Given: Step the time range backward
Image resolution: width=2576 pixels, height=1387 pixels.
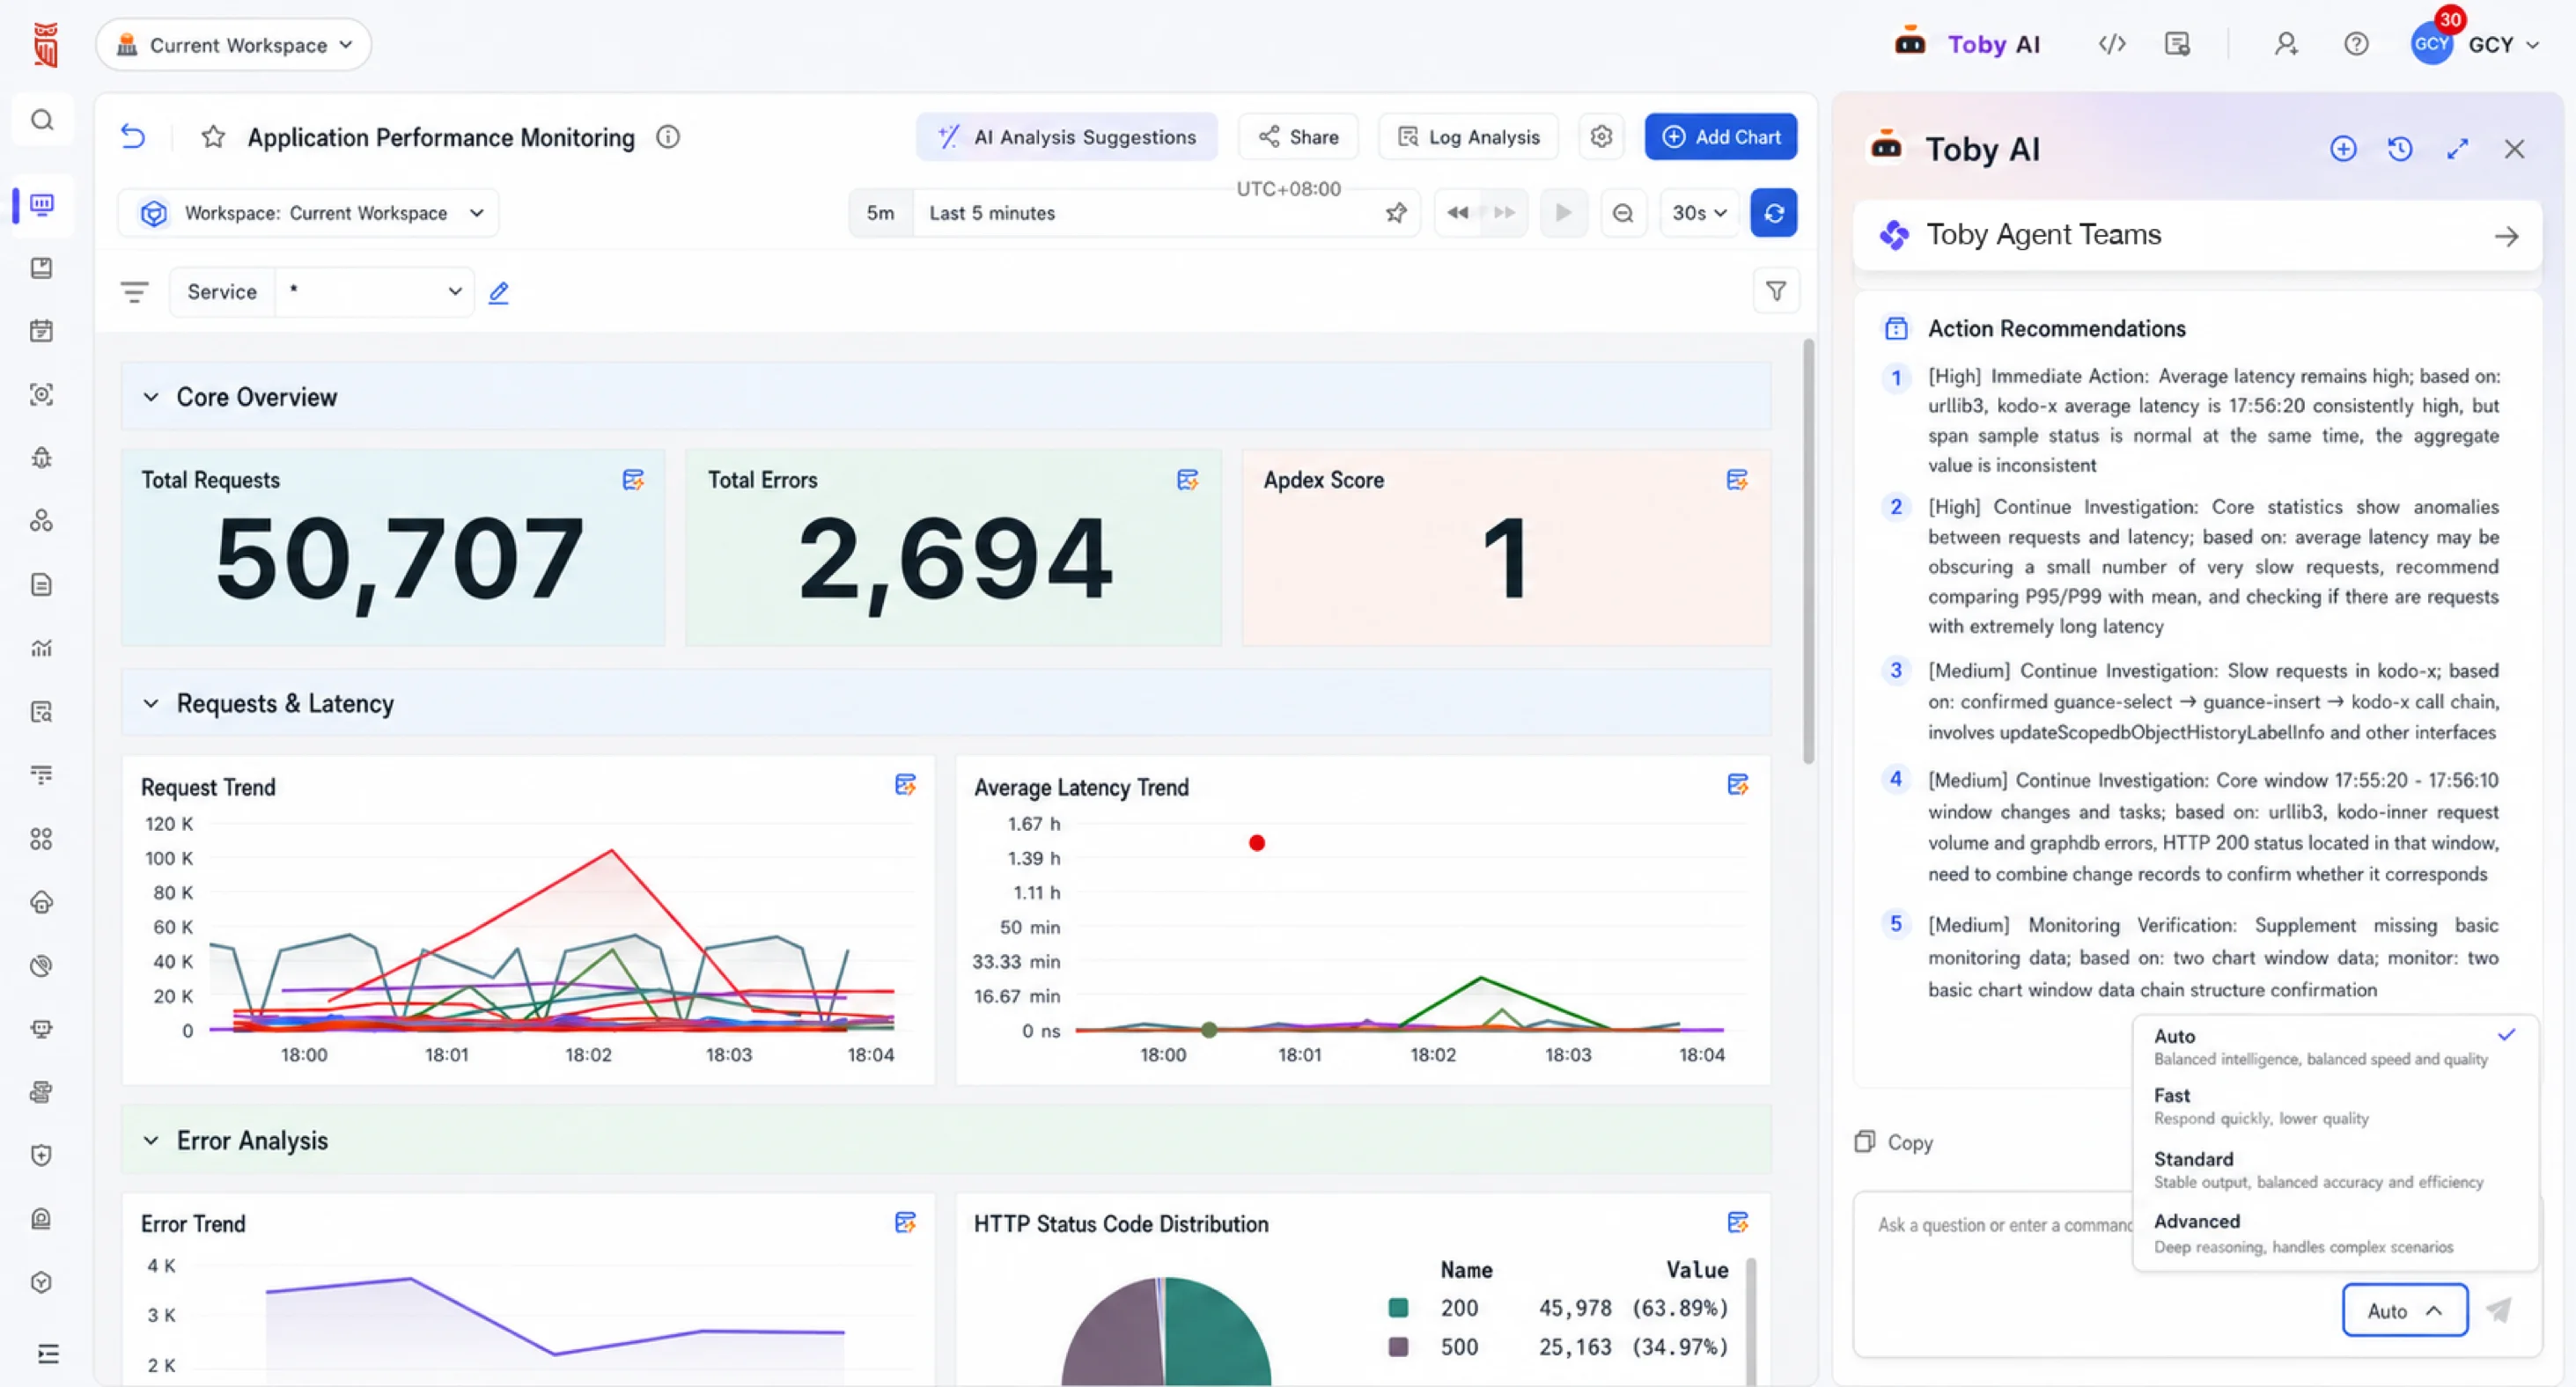Looking at the screenshot, I should [1458, 213].
